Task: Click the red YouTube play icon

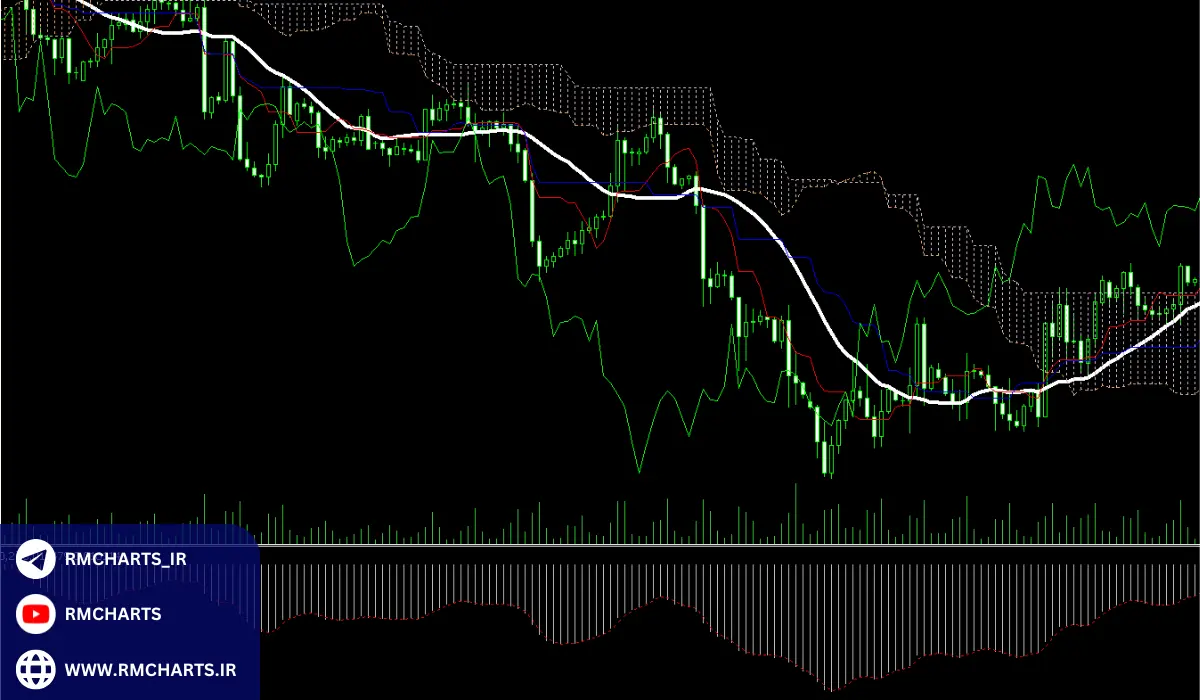Action: tap(37, 614)
